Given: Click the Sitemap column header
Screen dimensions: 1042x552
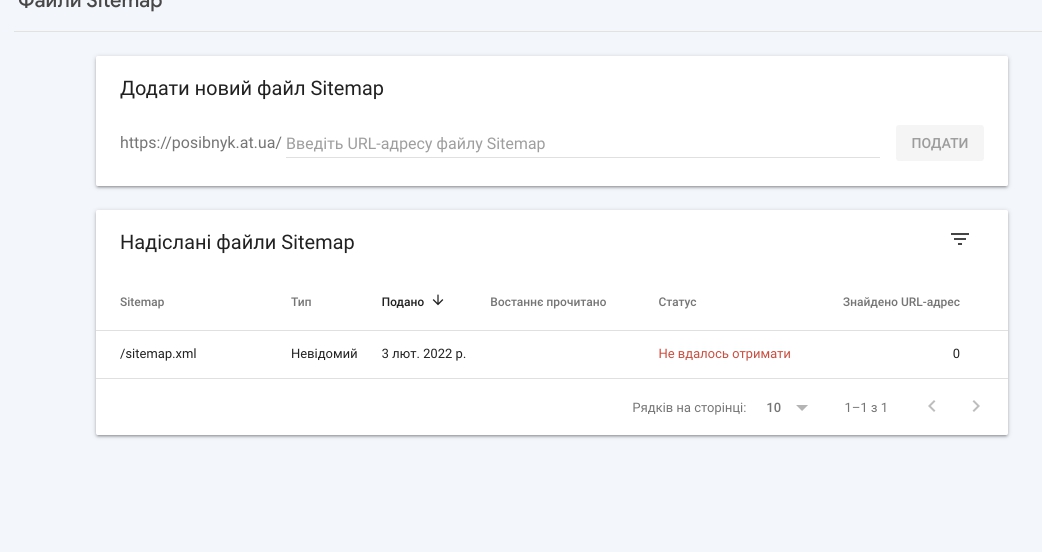Looking at the screenshot, I should click(x=142, y=302).
